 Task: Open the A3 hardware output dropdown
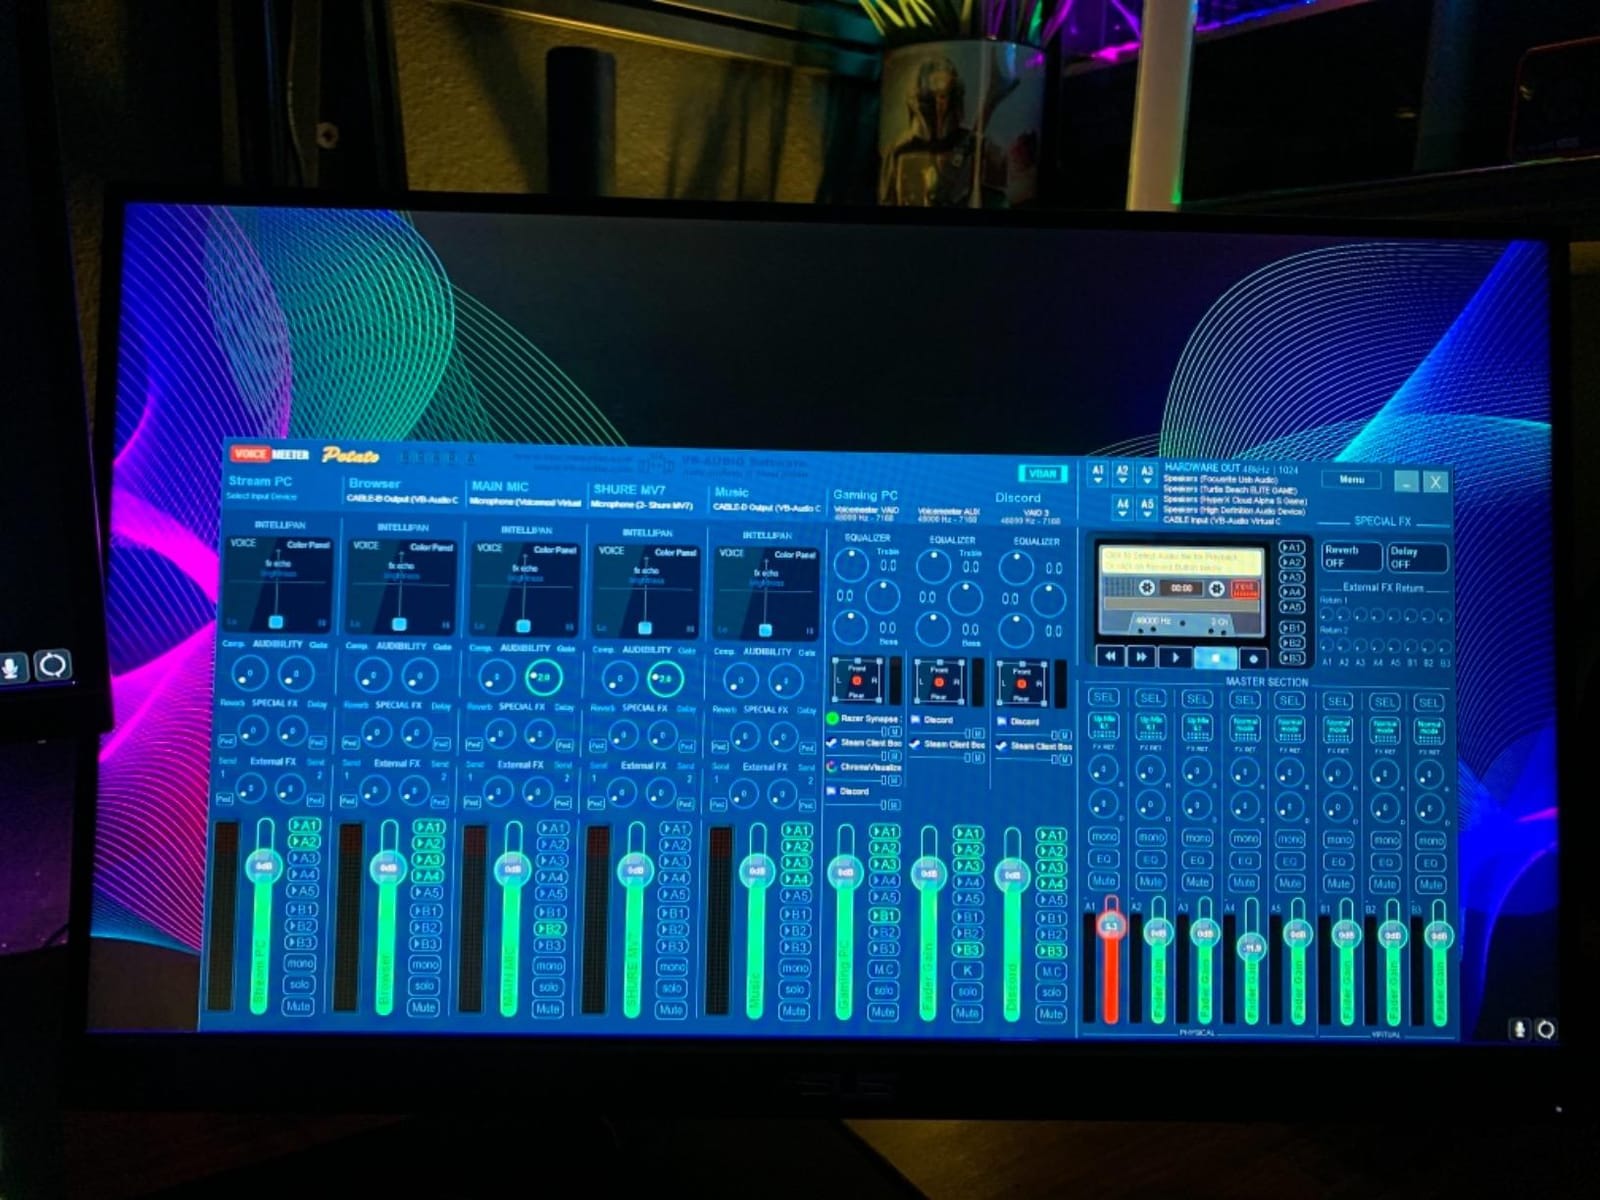tap(1146, 474)
